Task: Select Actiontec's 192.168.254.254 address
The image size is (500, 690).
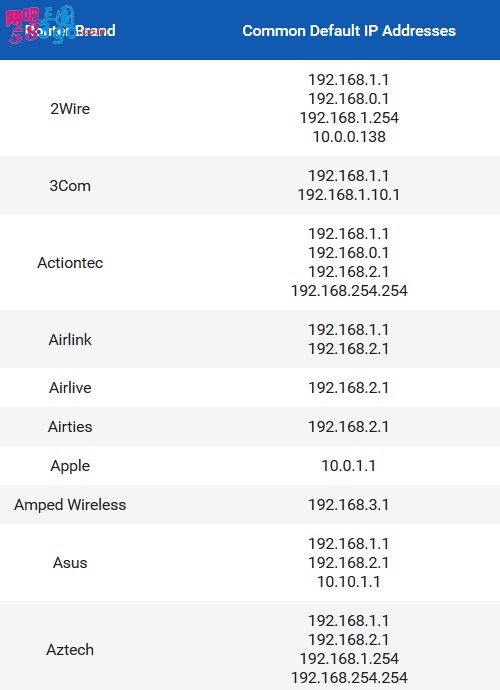Action: click(x=349, y=290)
